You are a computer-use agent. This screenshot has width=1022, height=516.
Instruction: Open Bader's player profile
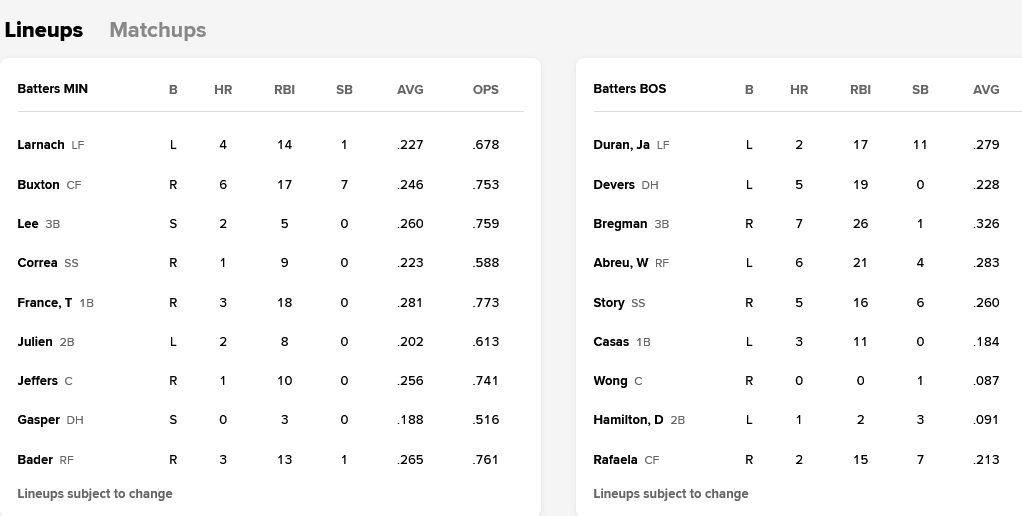[x=35, y=460]
